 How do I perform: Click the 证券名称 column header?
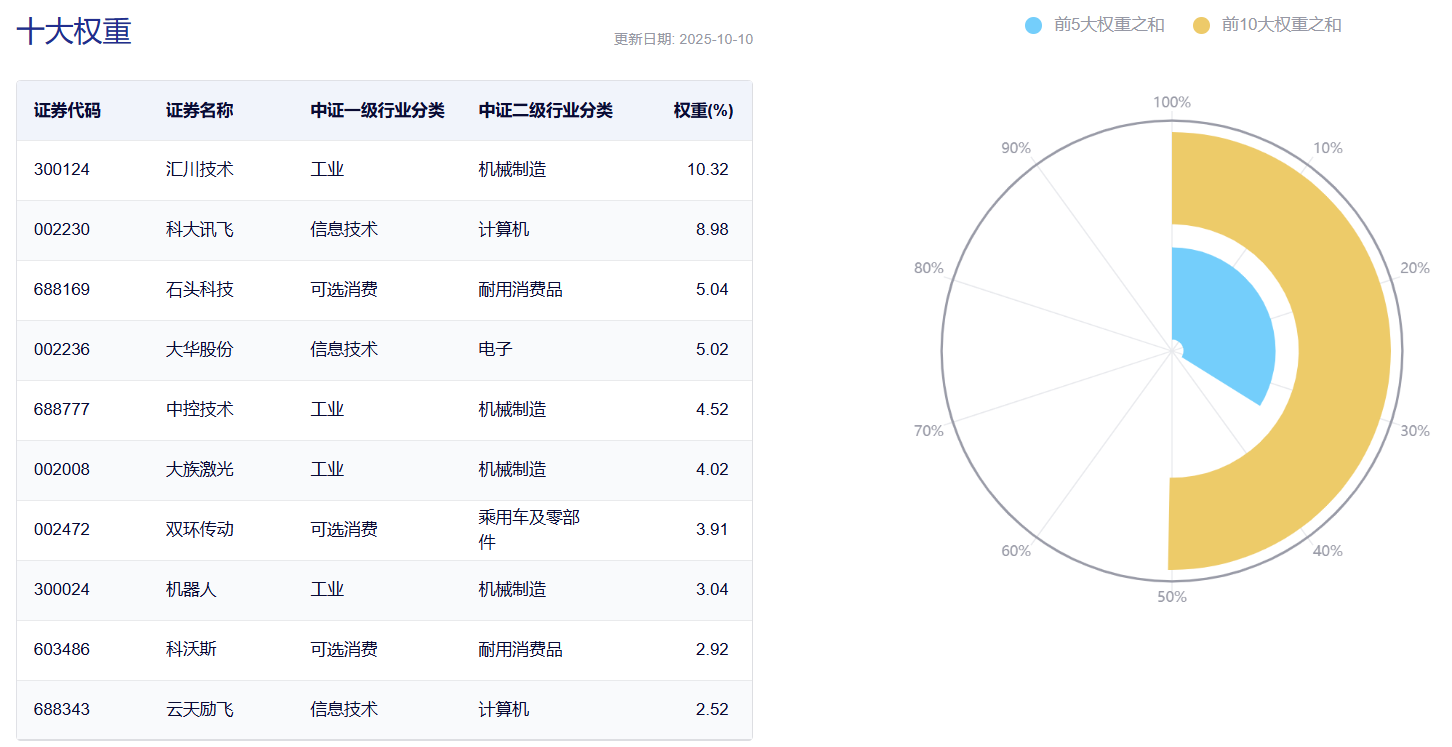[199, 111]
